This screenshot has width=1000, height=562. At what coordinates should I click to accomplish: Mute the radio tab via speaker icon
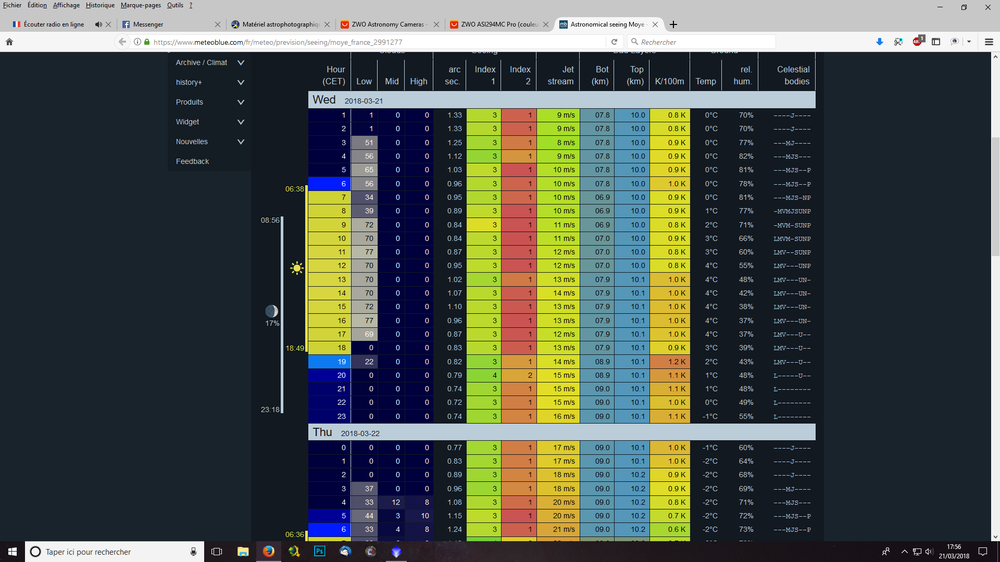pos(98,24)
